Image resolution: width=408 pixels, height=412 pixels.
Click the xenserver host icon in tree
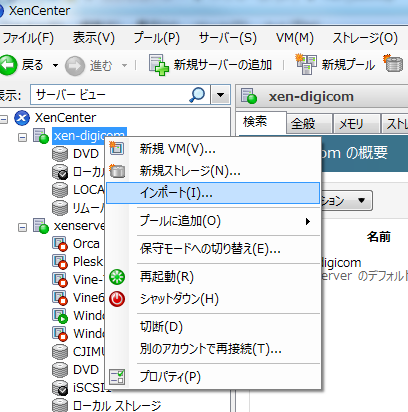[41, 226]
